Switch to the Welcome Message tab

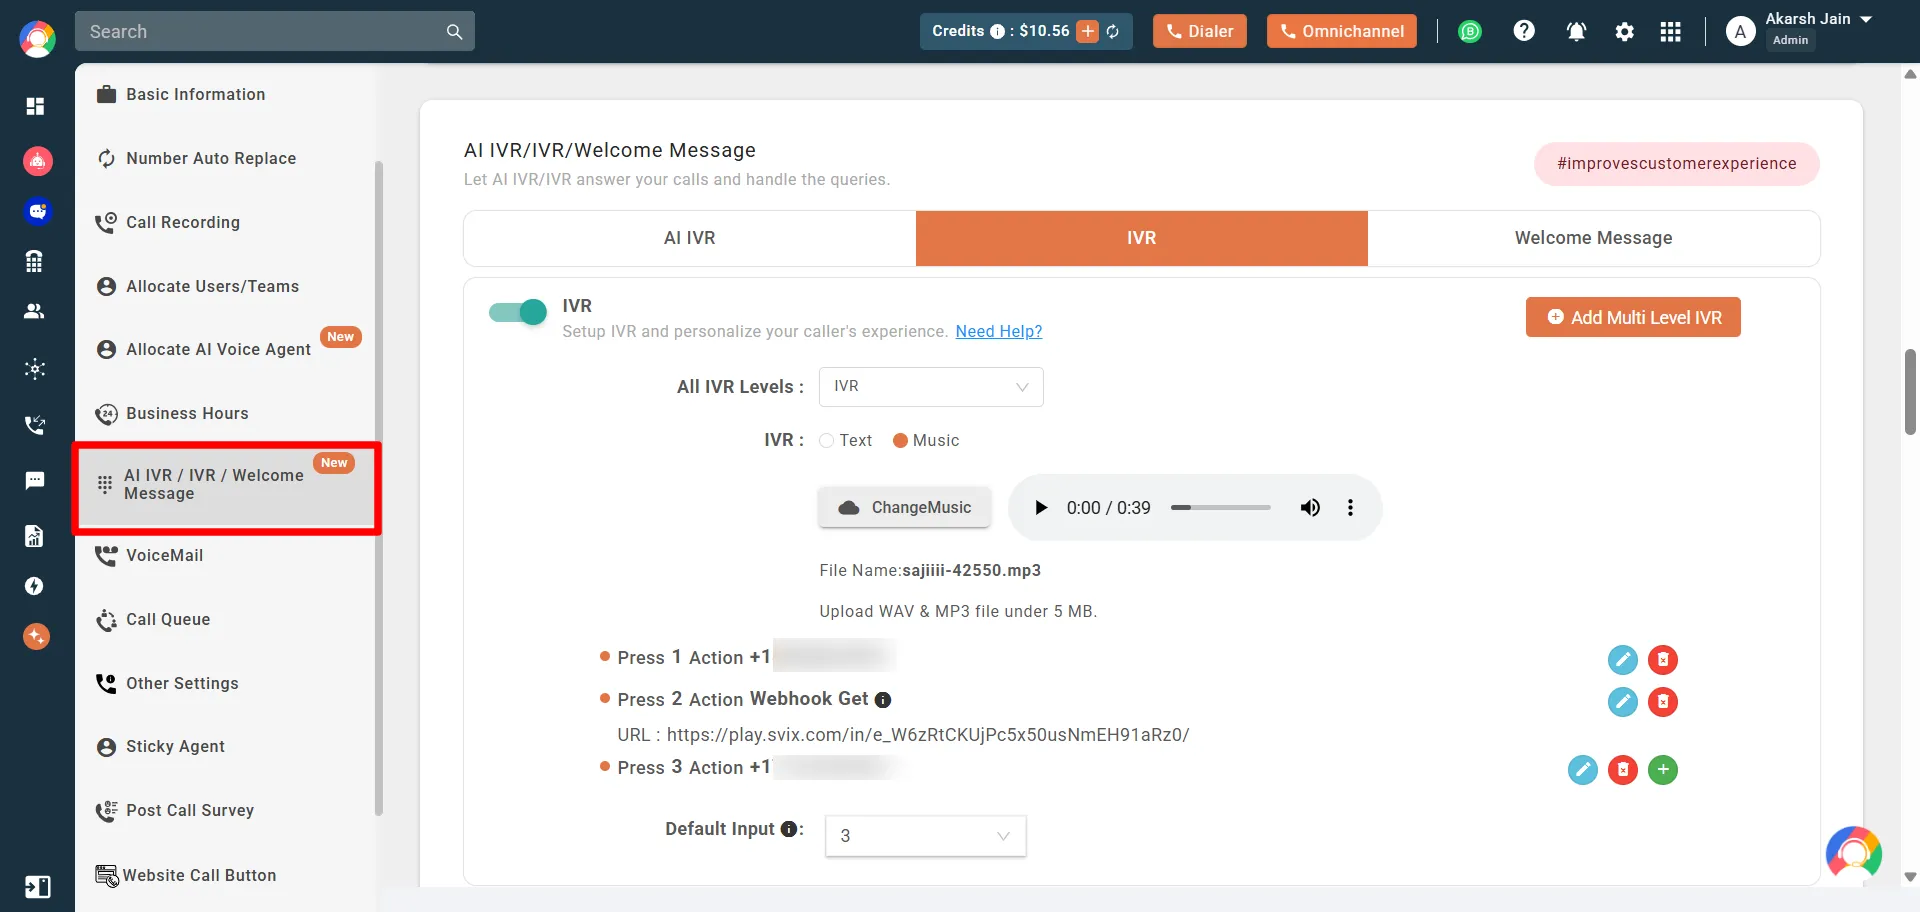[x=1592, y=238]
